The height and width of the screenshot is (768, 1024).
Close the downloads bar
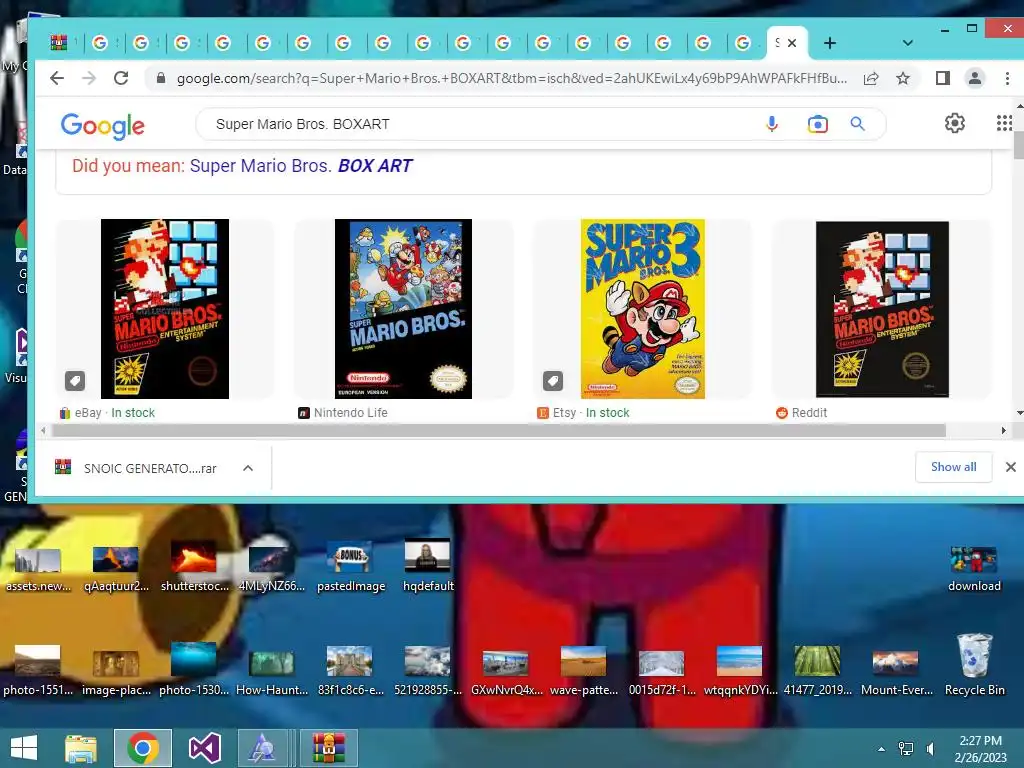[x=1010, y=467]
